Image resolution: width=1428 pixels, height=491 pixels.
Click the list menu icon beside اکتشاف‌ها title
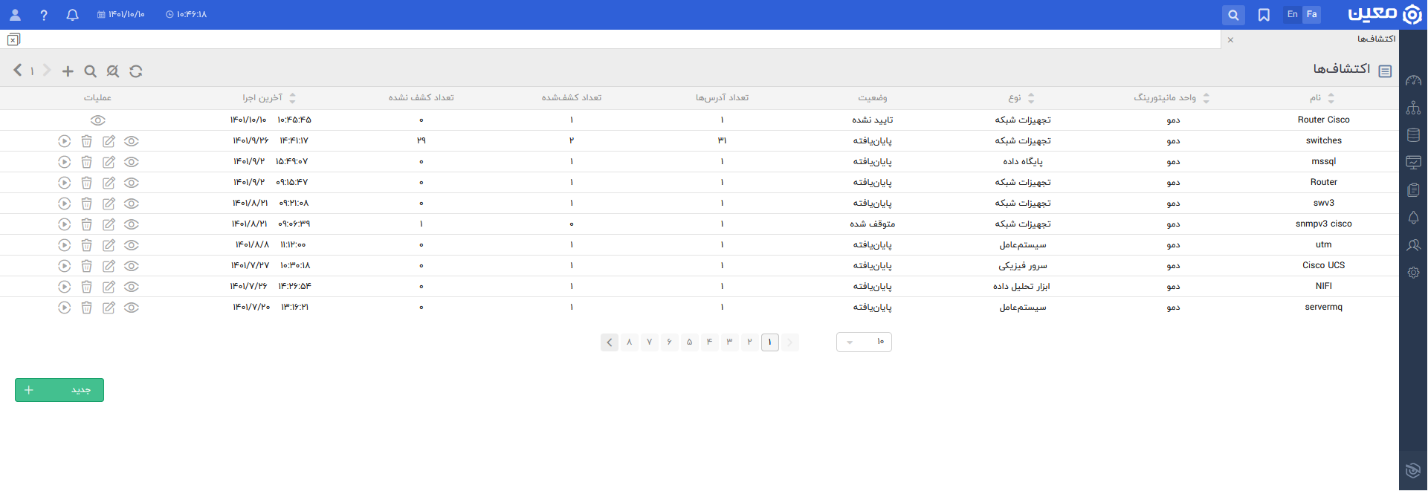pos(1385,71)
